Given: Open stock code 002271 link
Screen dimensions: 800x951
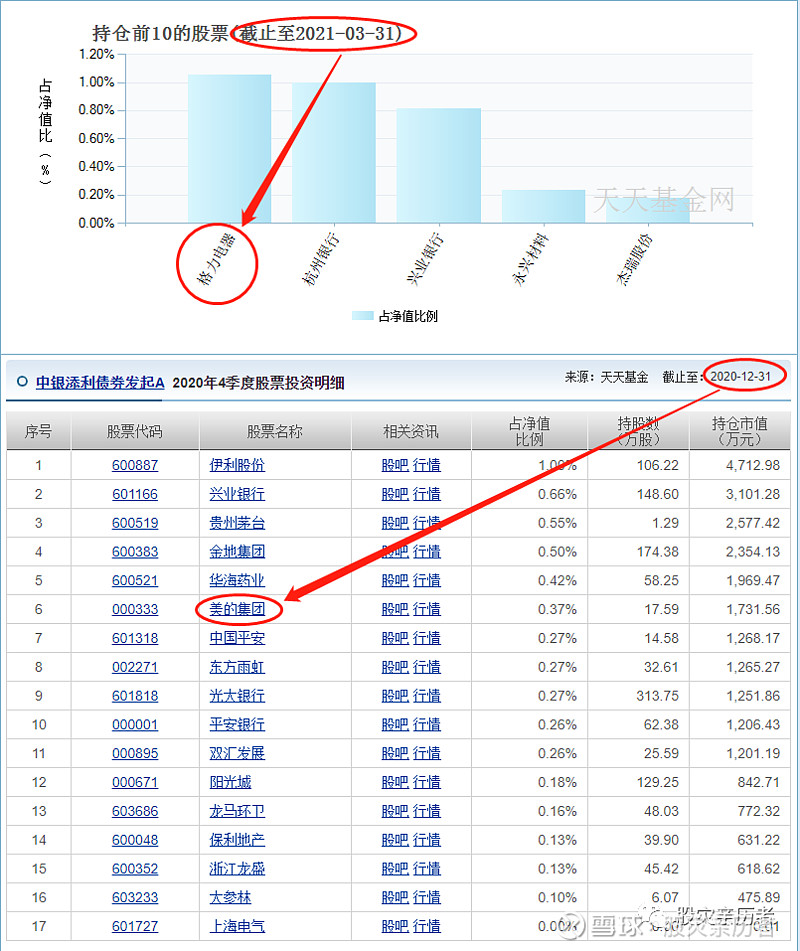Looking at the screenshot, I should (135, 667).
